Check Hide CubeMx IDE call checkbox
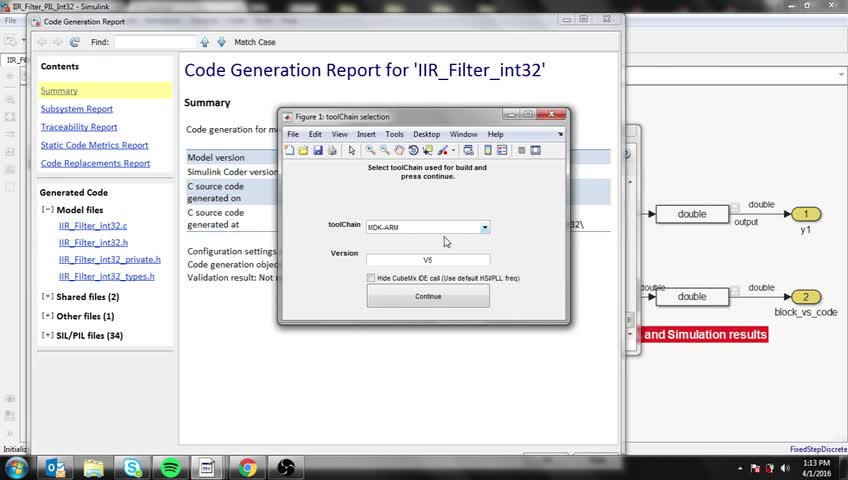848x480 pixels. click(370, 278)
